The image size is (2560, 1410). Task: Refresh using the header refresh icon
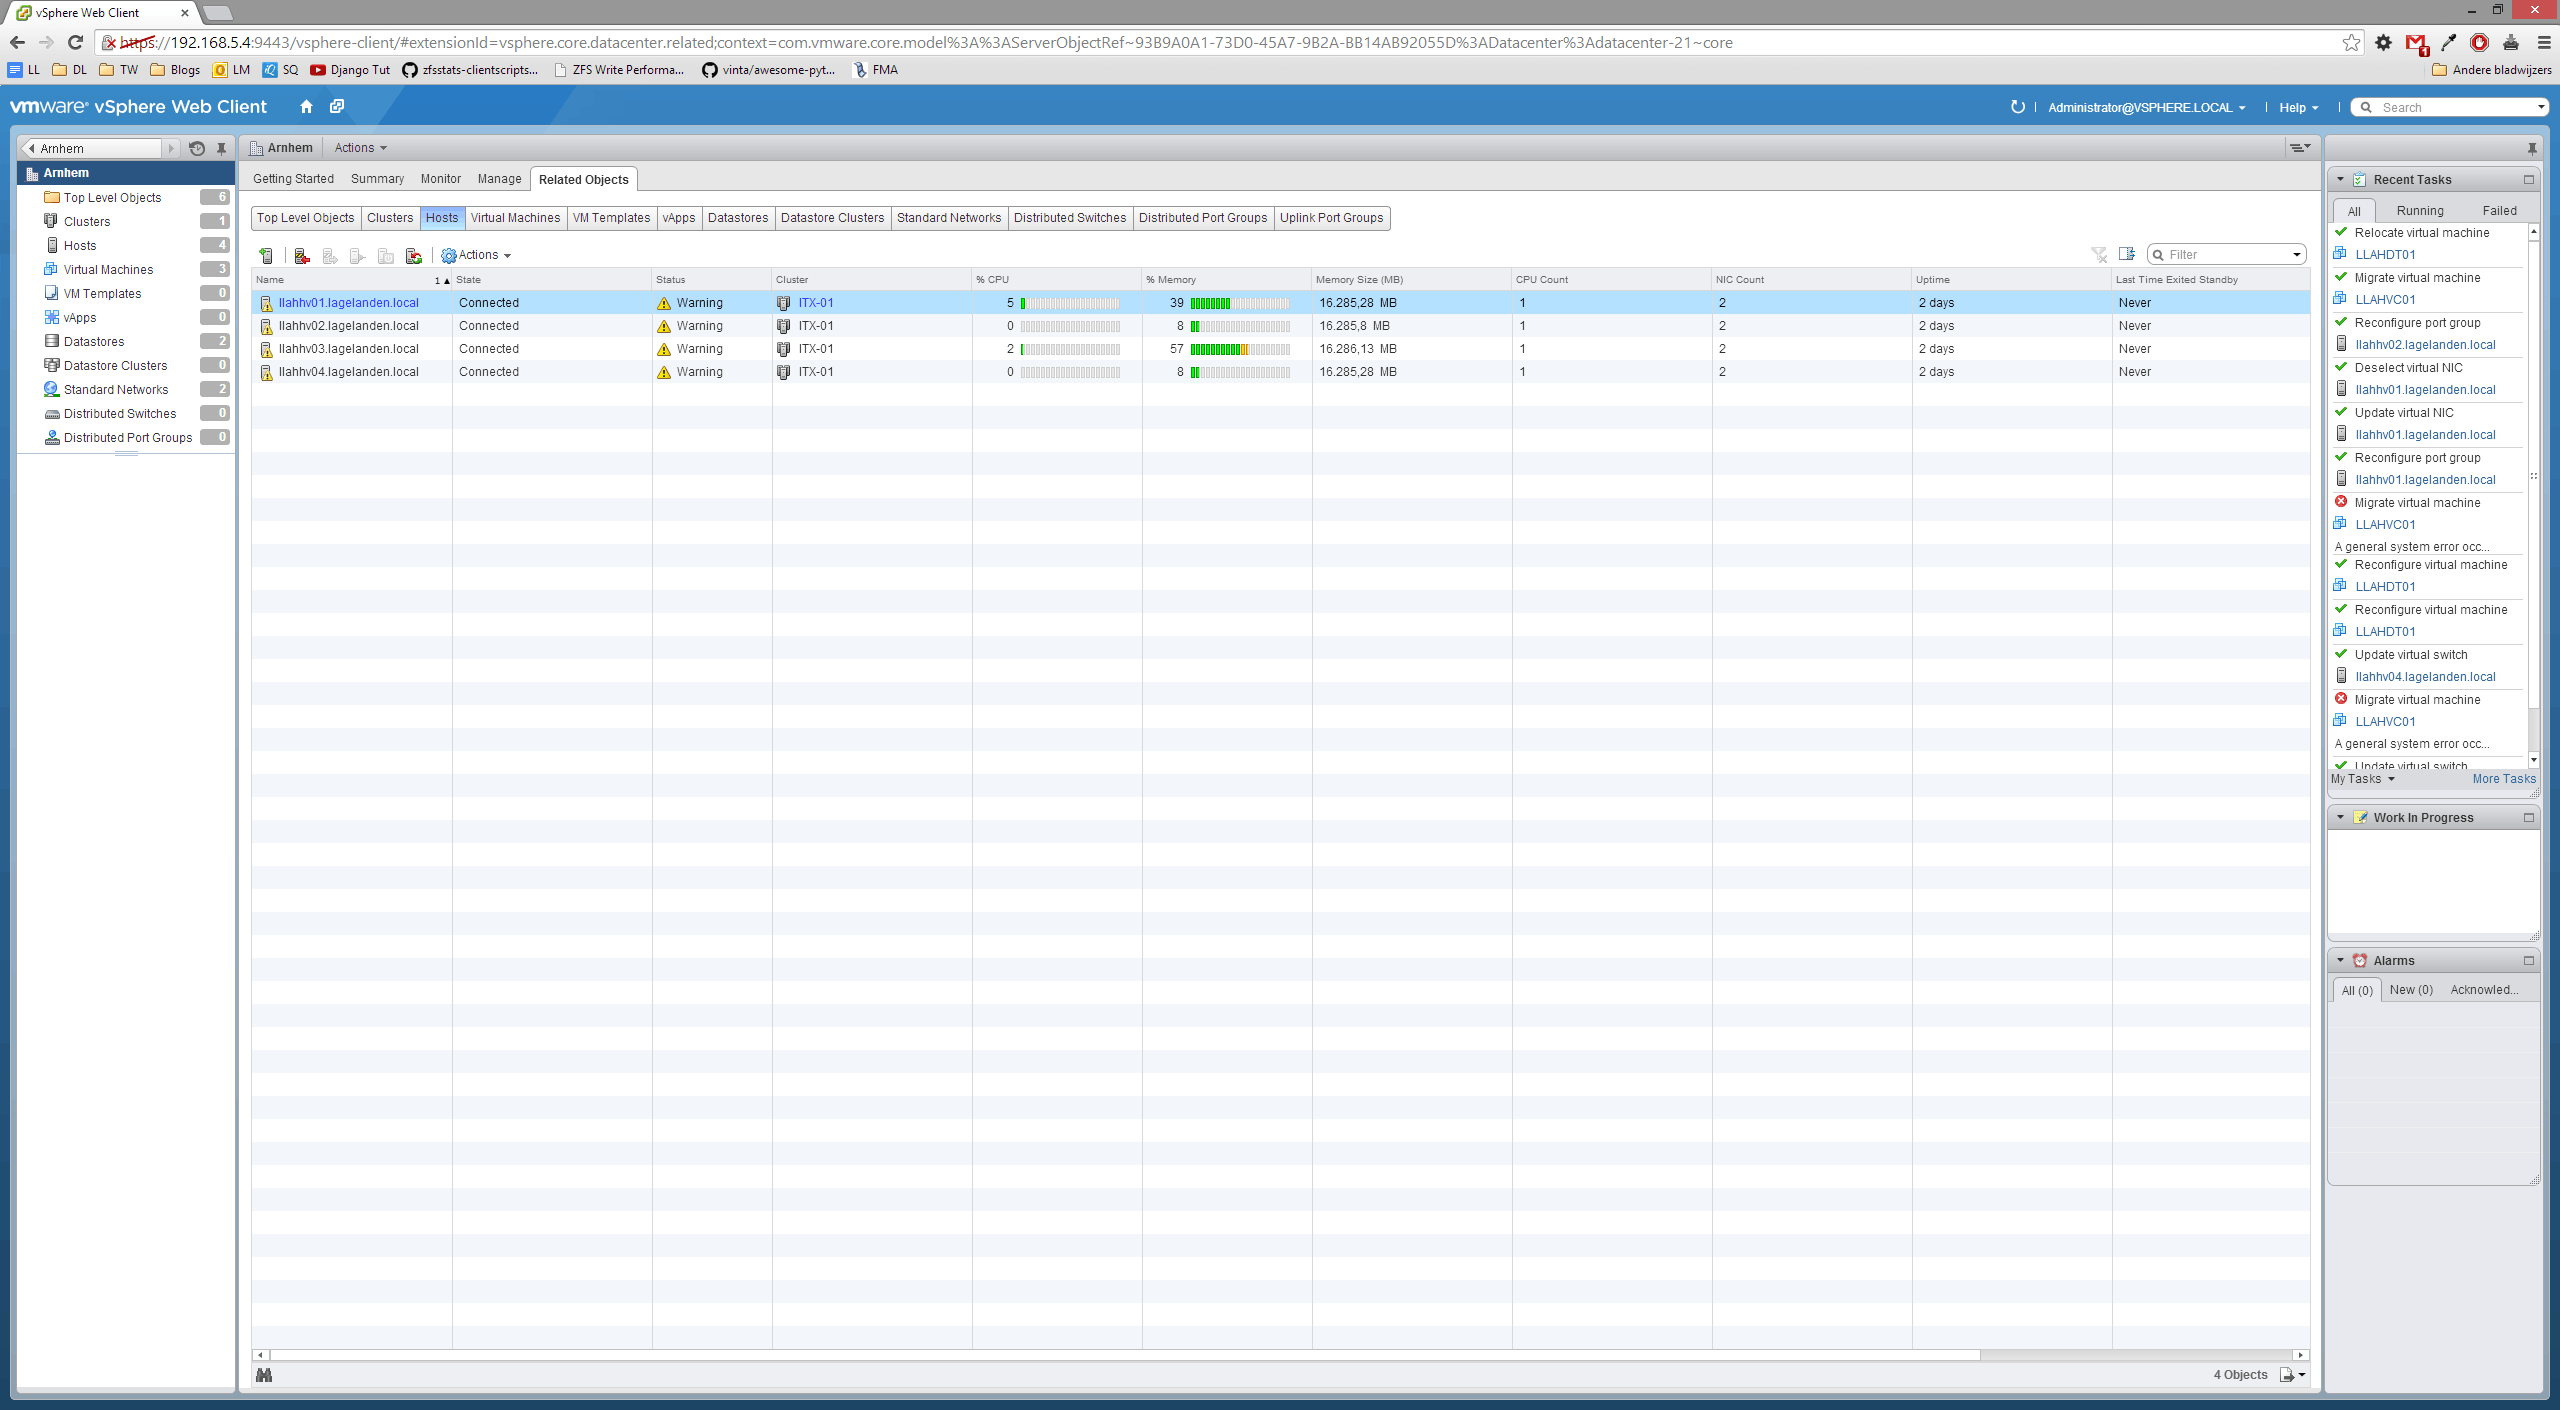(2017, 107)
